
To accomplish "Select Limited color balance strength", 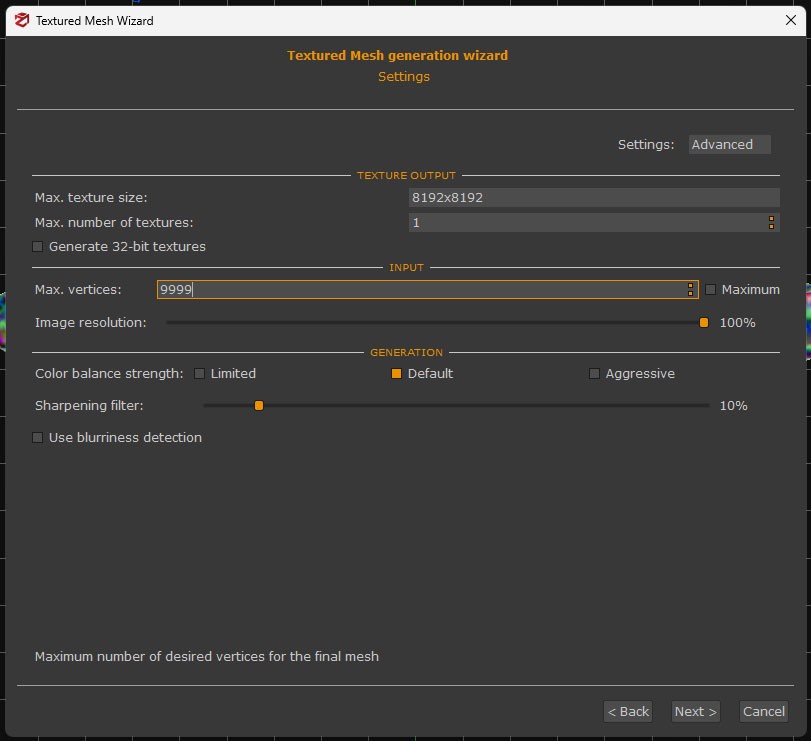I will pyautogui.click(x=200, y=374).
